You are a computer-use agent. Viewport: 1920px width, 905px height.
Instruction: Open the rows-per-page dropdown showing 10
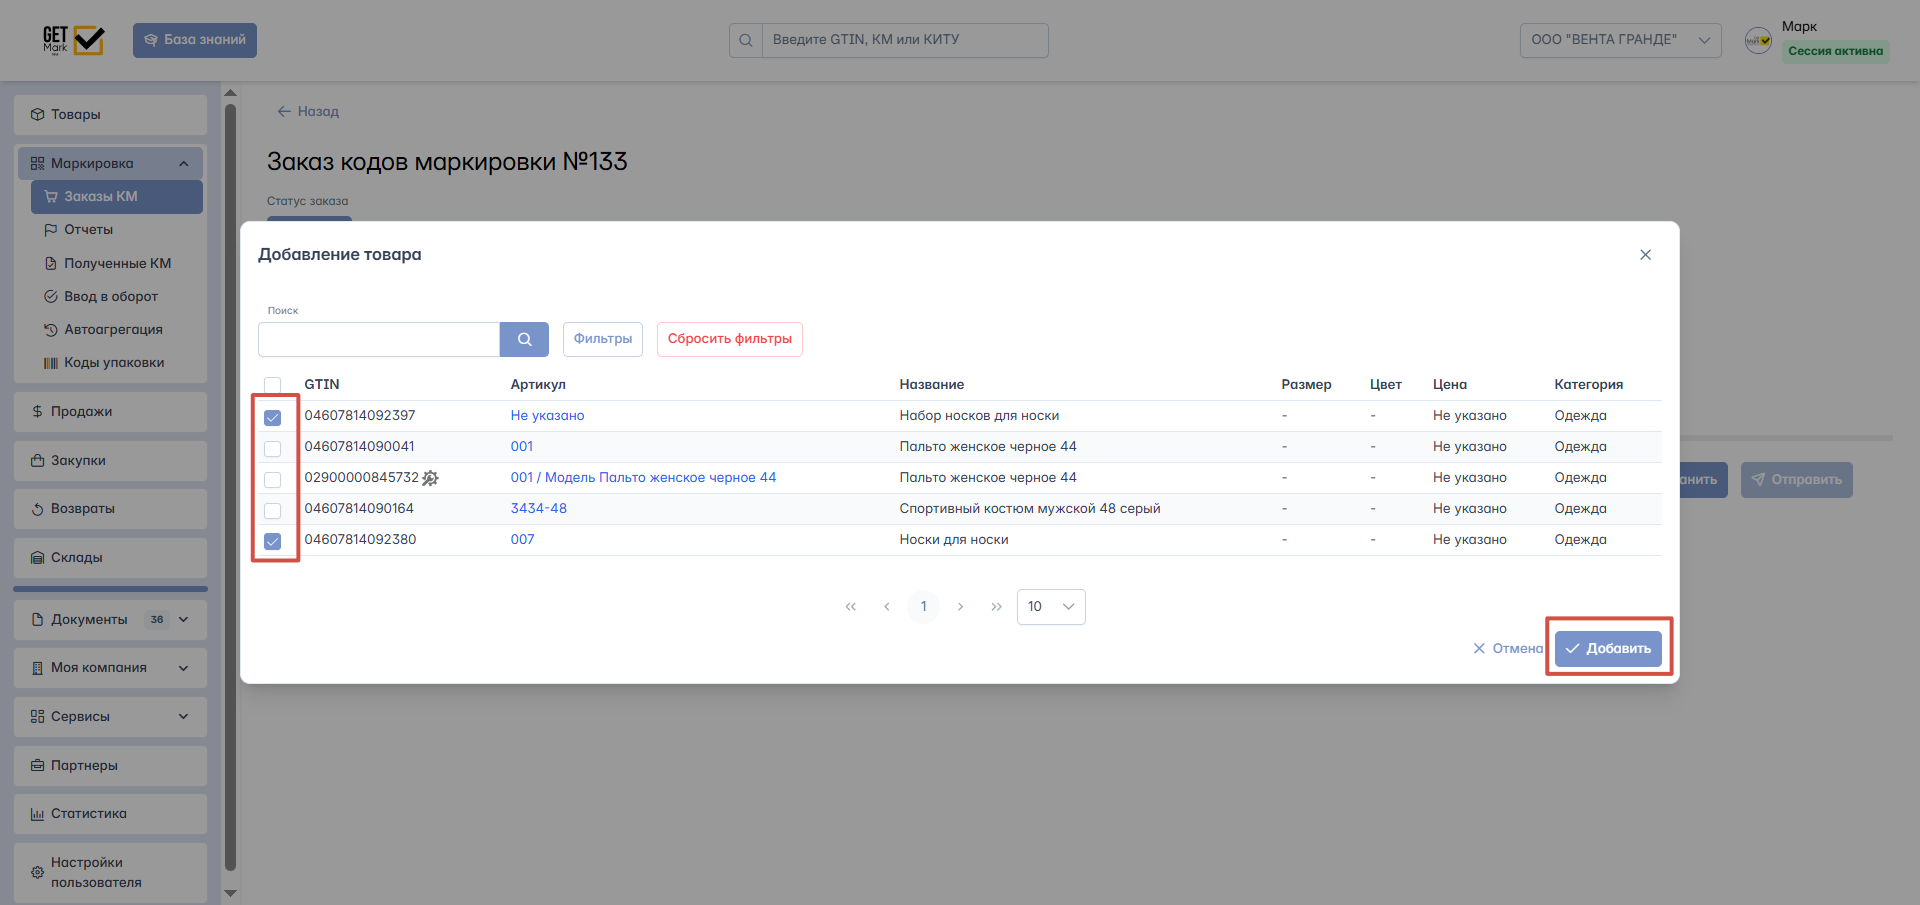1051,607
